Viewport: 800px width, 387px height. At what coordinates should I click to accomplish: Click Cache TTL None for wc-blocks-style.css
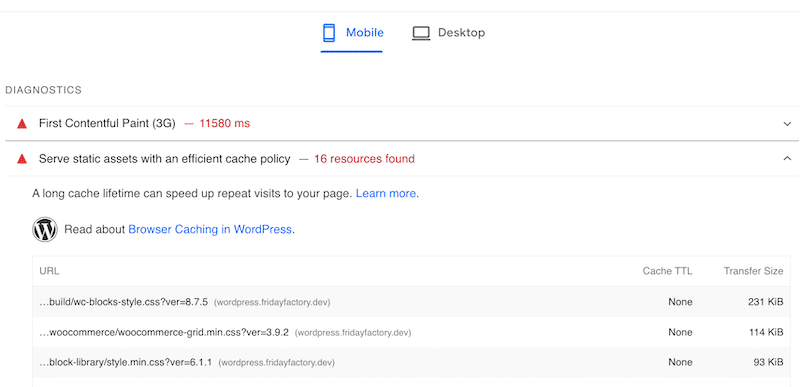pos(680,302)
